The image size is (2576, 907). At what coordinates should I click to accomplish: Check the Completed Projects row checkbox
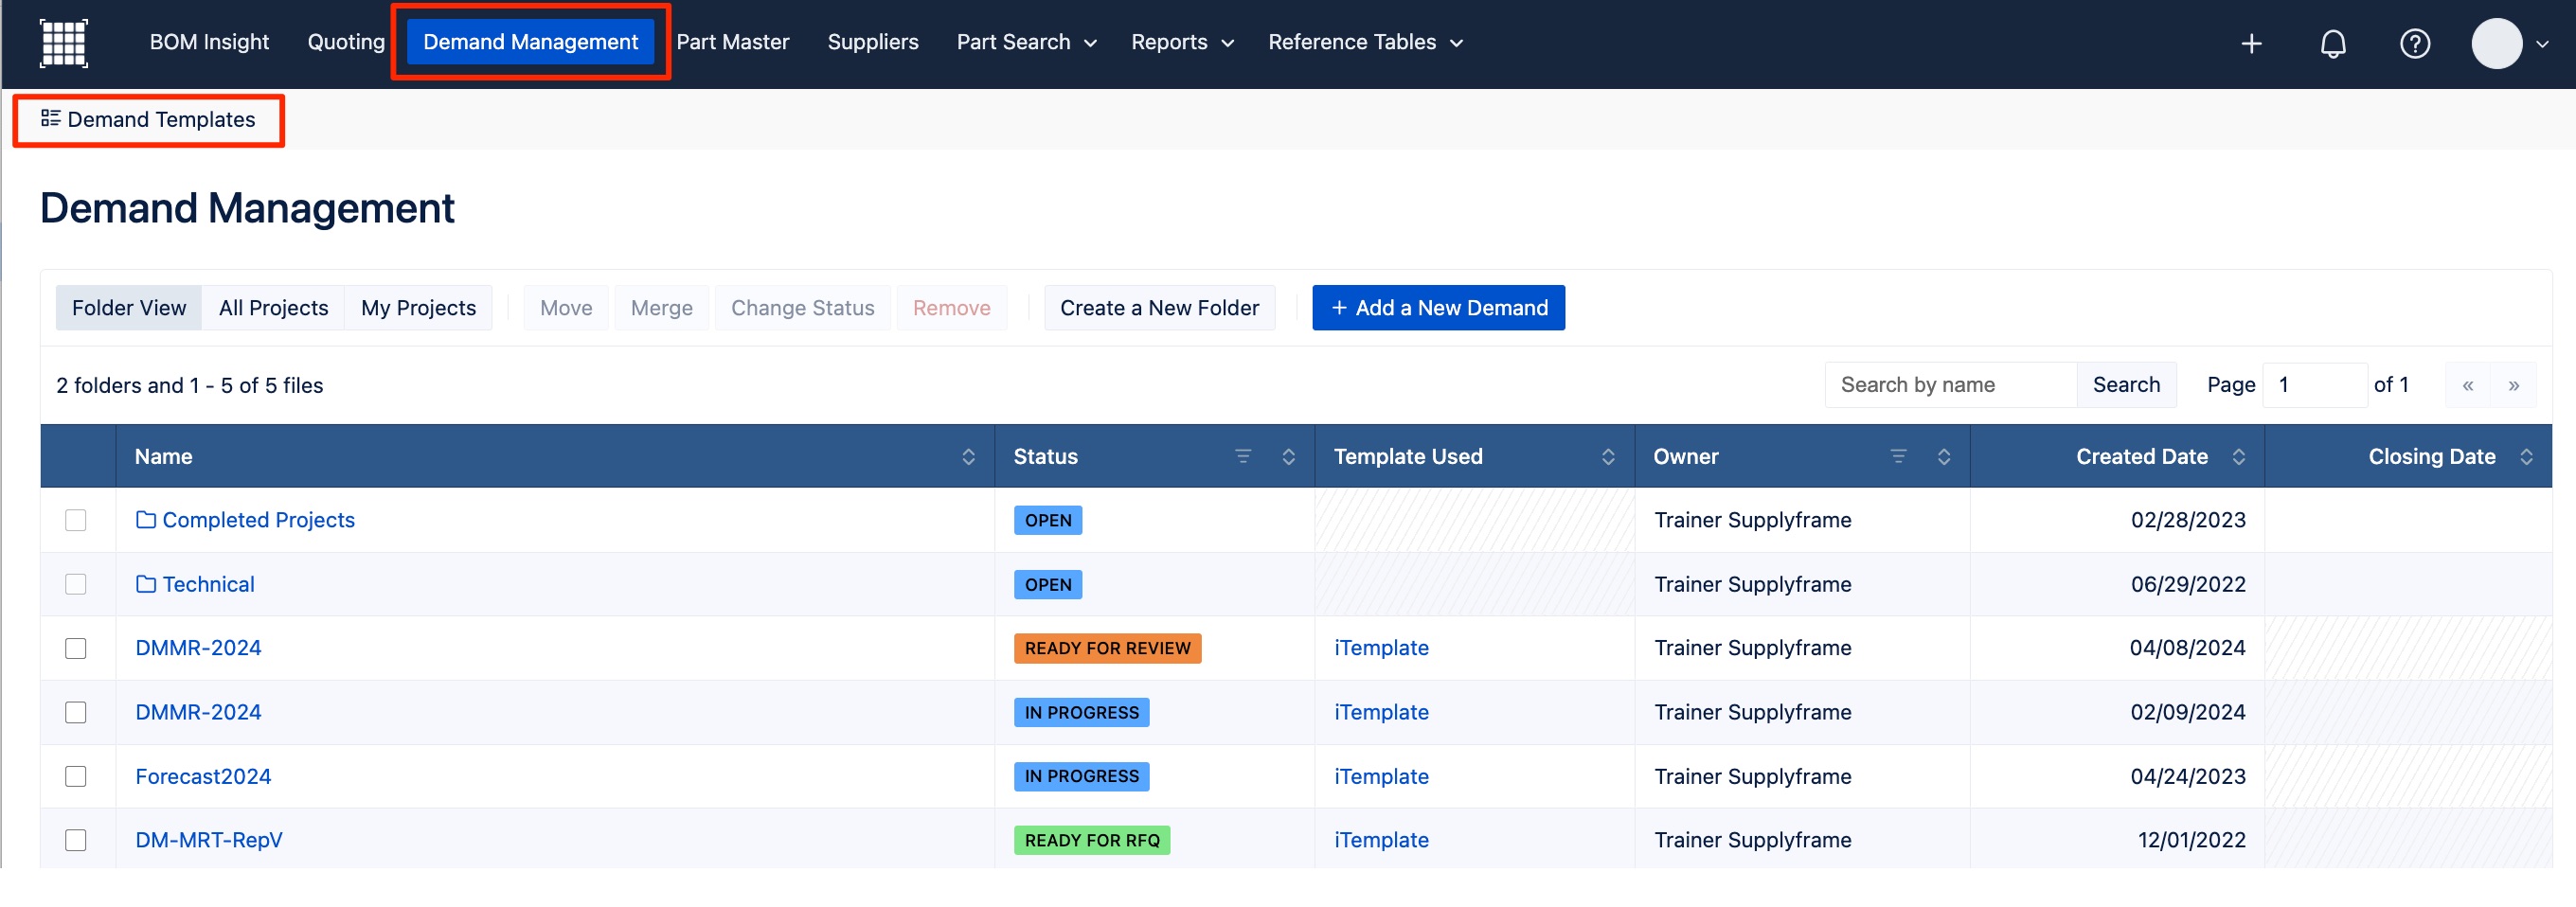click(76, 520)
